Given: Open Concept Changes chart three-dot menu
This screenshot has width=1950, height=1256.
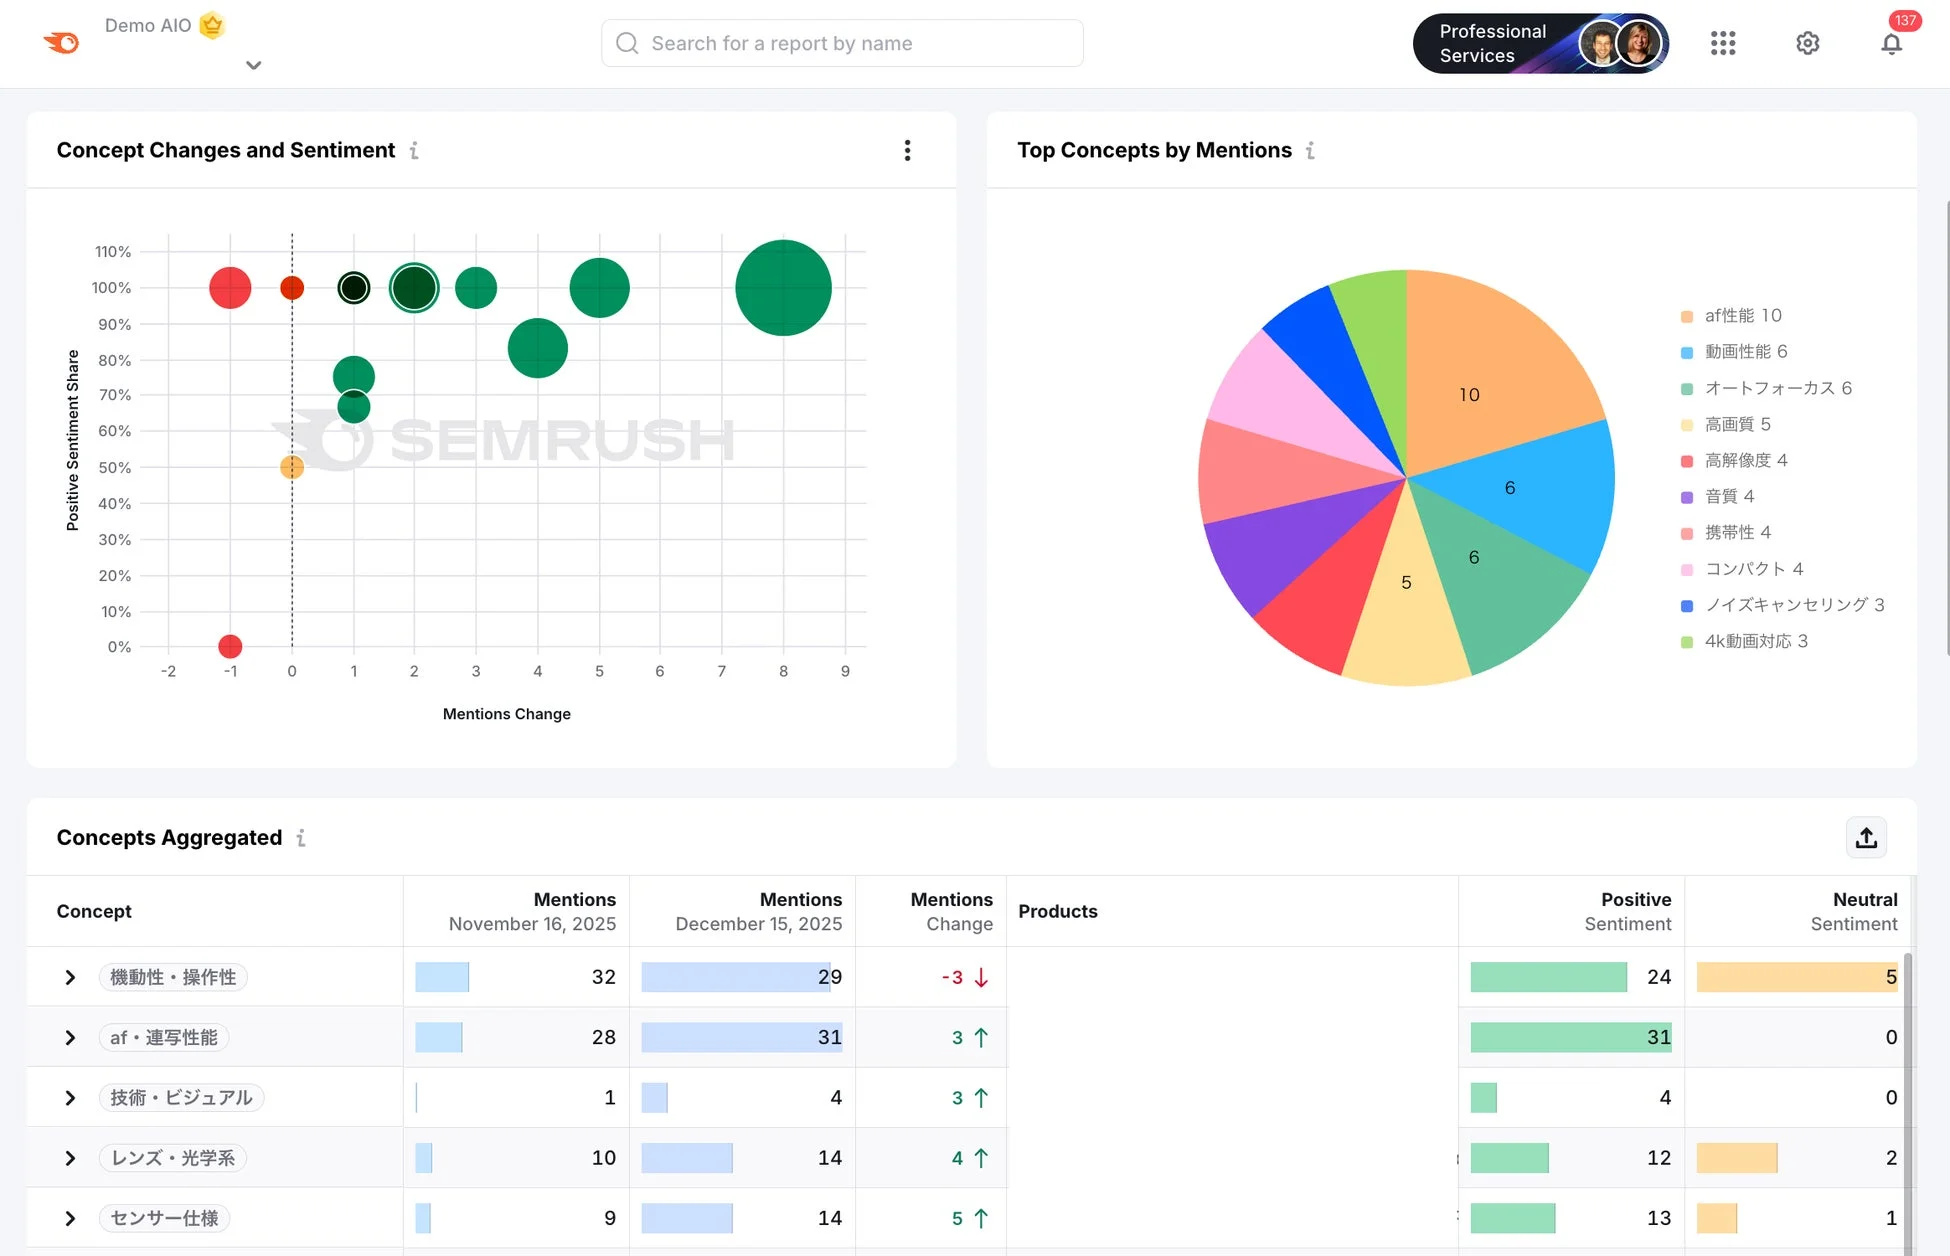Looking at the screenshot, I should [907, 150].
